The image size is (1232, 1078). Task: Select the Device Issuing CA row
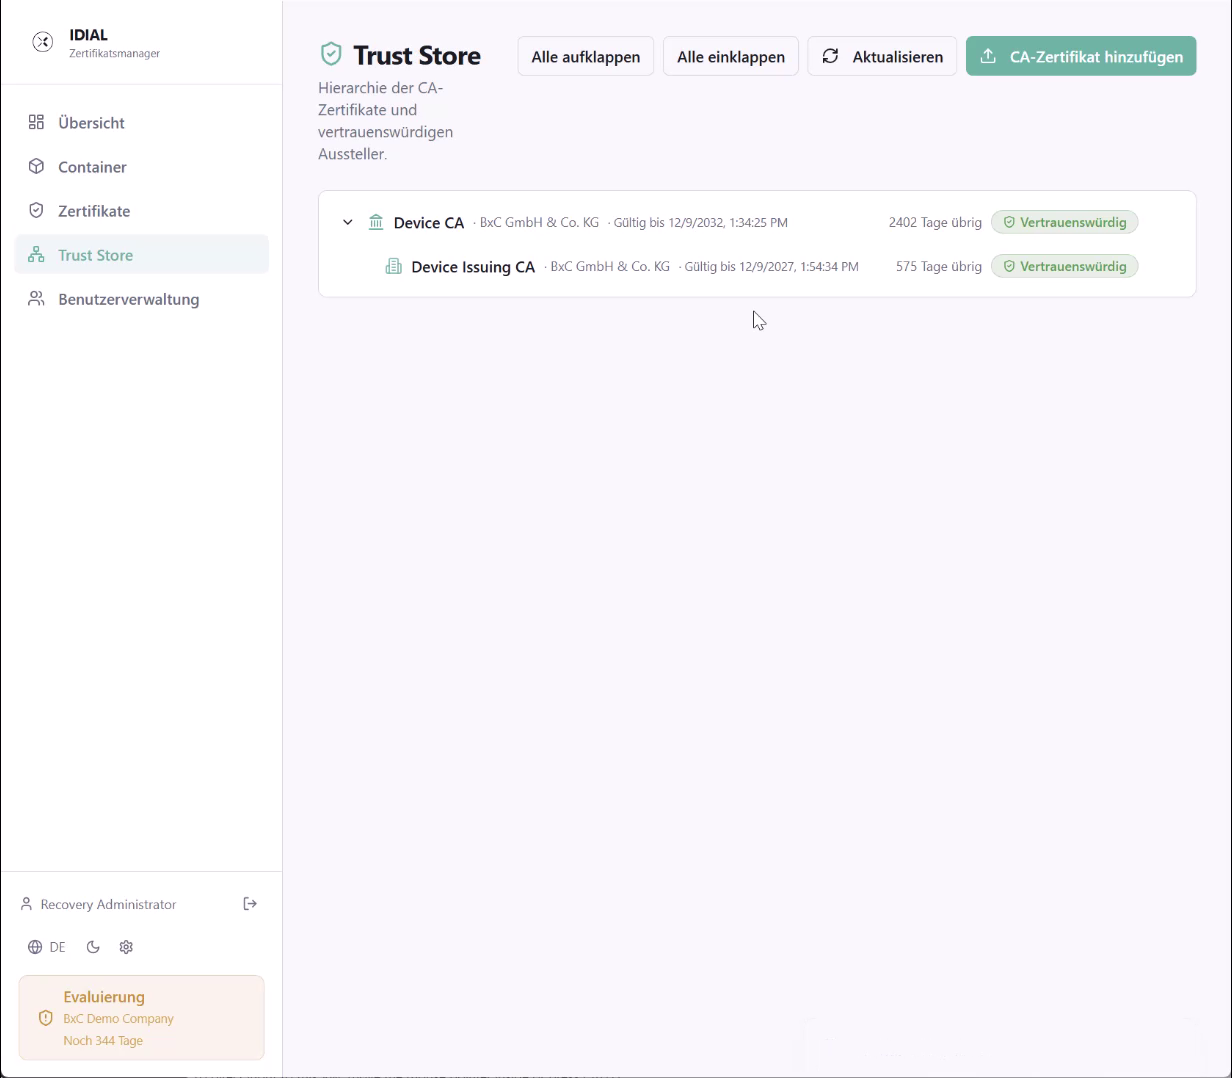click(757, 266)
